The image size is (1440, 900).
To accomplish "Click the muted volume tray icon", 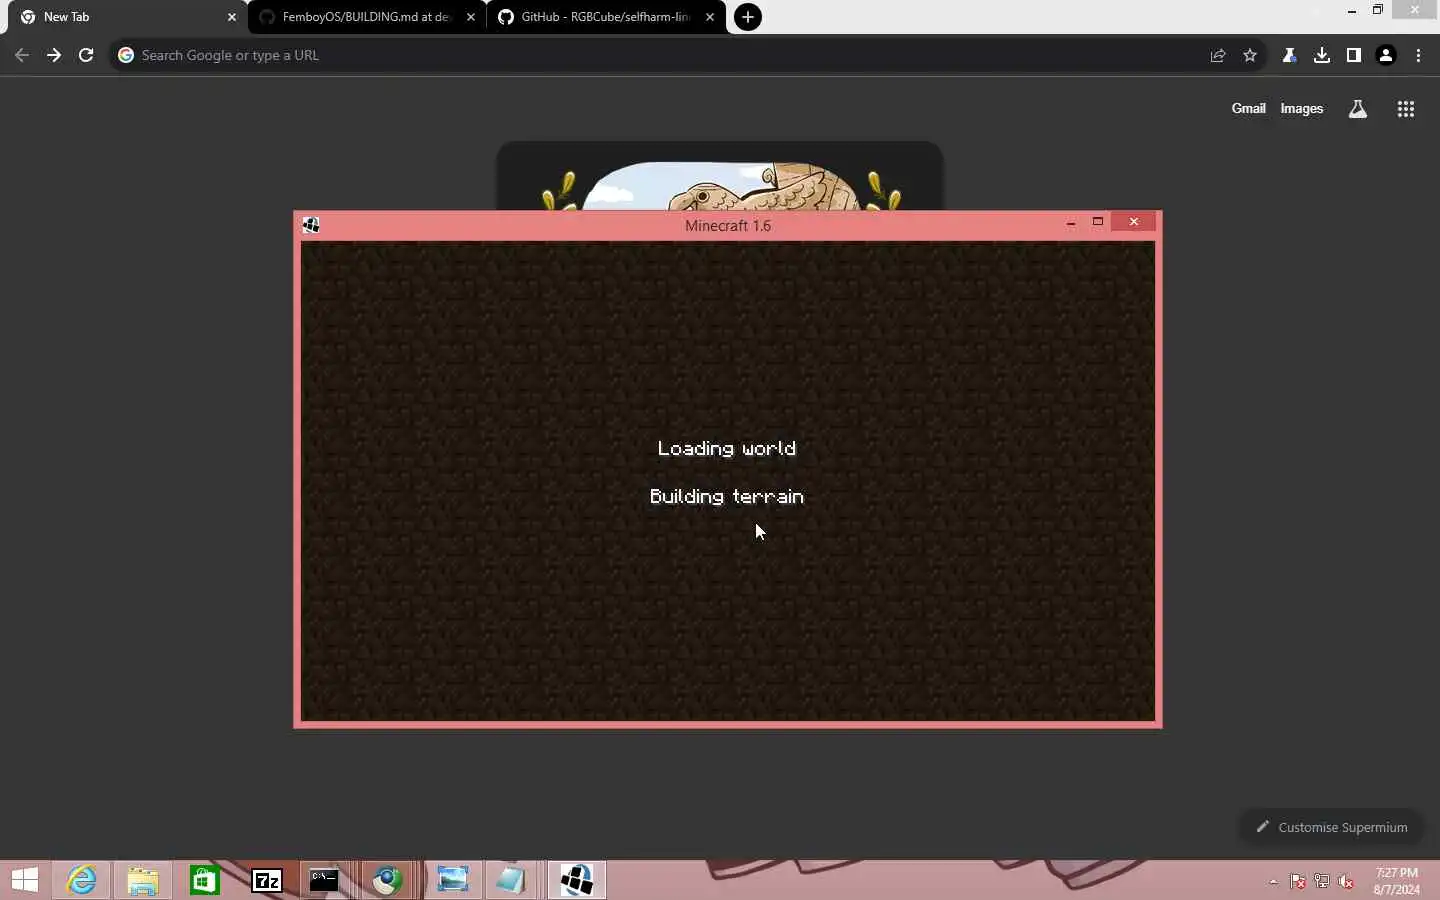I will point(1347,882).
